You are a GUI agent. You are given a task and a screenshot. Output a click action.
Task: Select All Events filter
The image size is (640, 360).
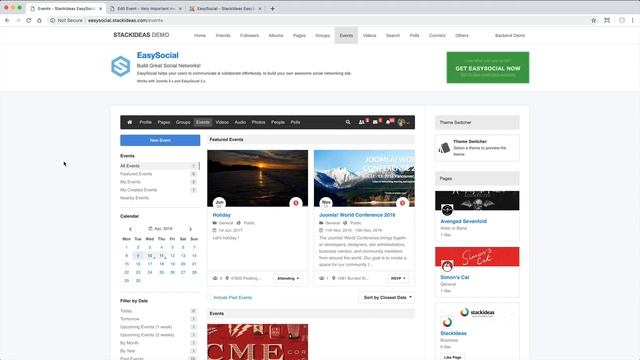coord(159,166)
